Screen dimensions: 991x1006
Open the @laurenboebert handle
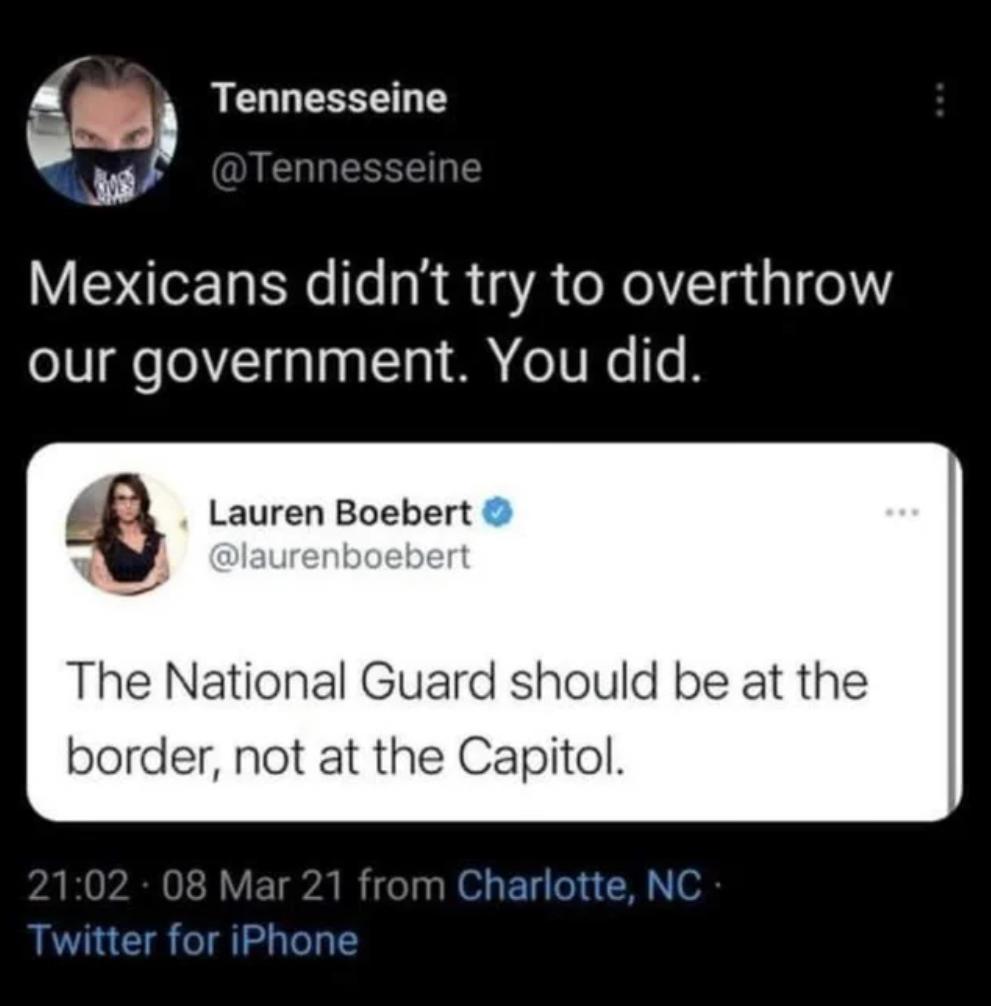click(x=339, y=556)
